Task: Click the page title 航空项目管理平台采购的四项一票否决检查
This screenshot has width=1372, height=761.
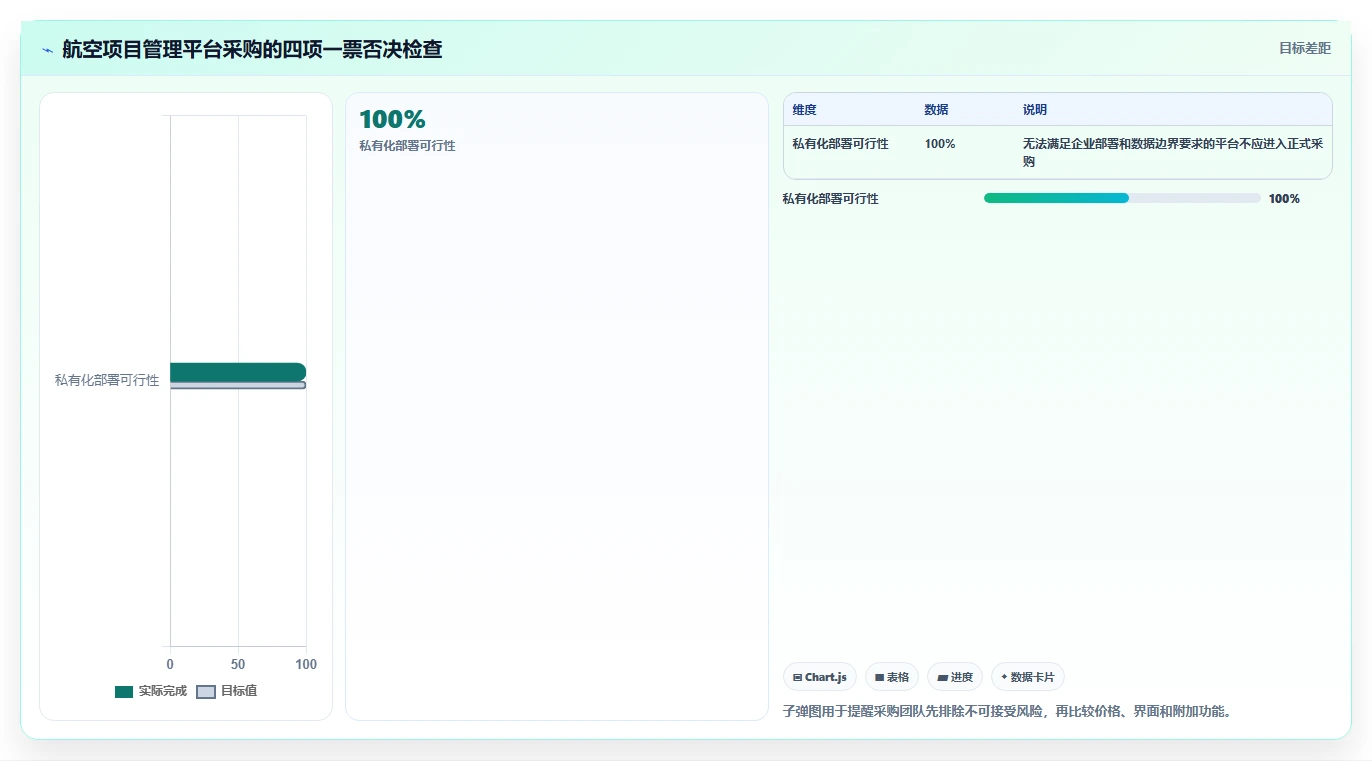Action: click(x=252, y=49)
